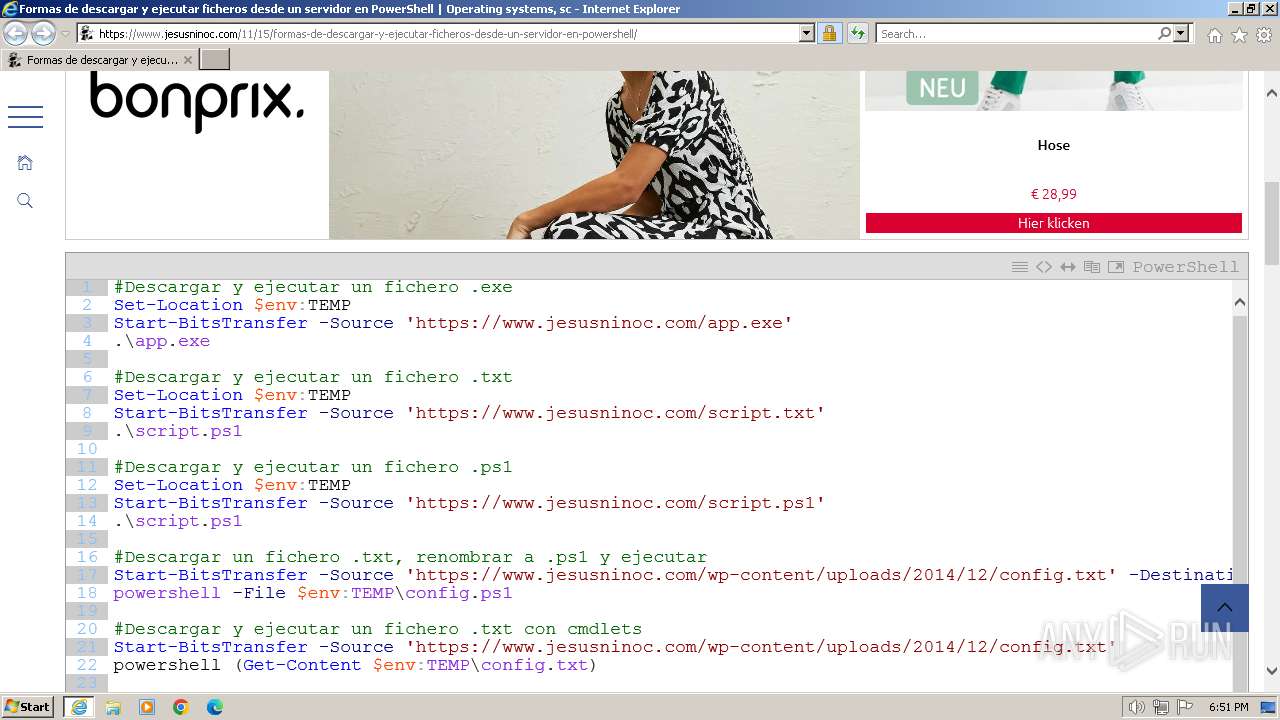
Task: Click the price € 28,99
Action: (1054, 194)
